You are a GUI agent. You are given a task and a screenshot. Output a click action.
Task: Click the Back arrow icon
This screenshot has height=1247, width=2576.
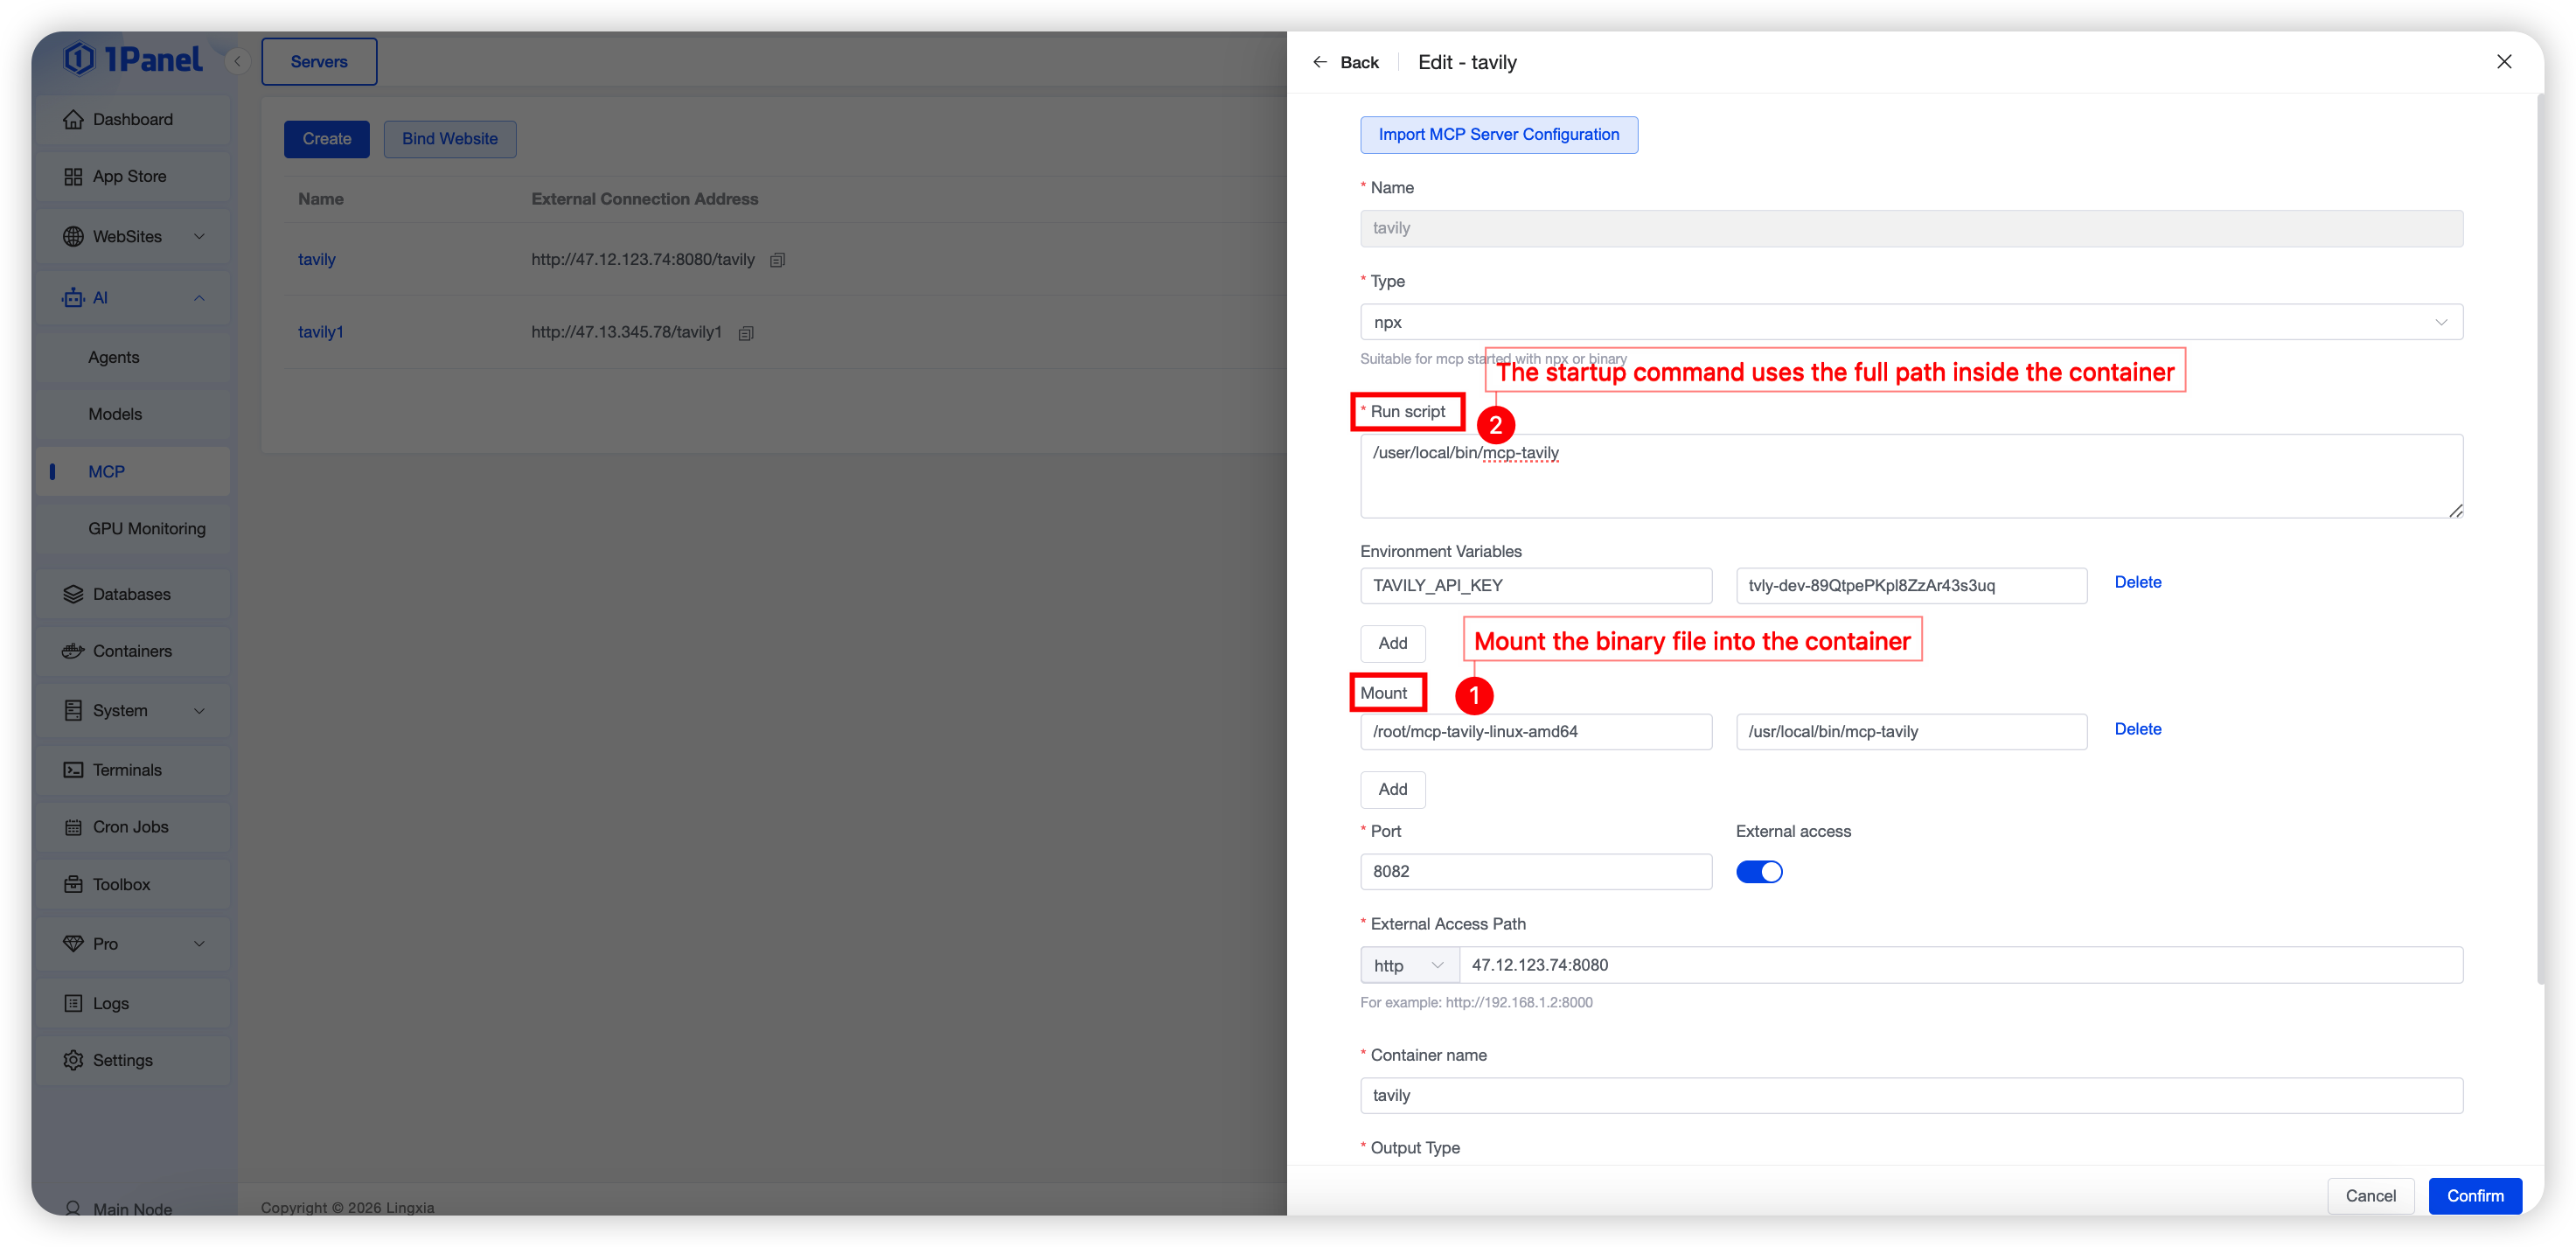coord(1319,62)
